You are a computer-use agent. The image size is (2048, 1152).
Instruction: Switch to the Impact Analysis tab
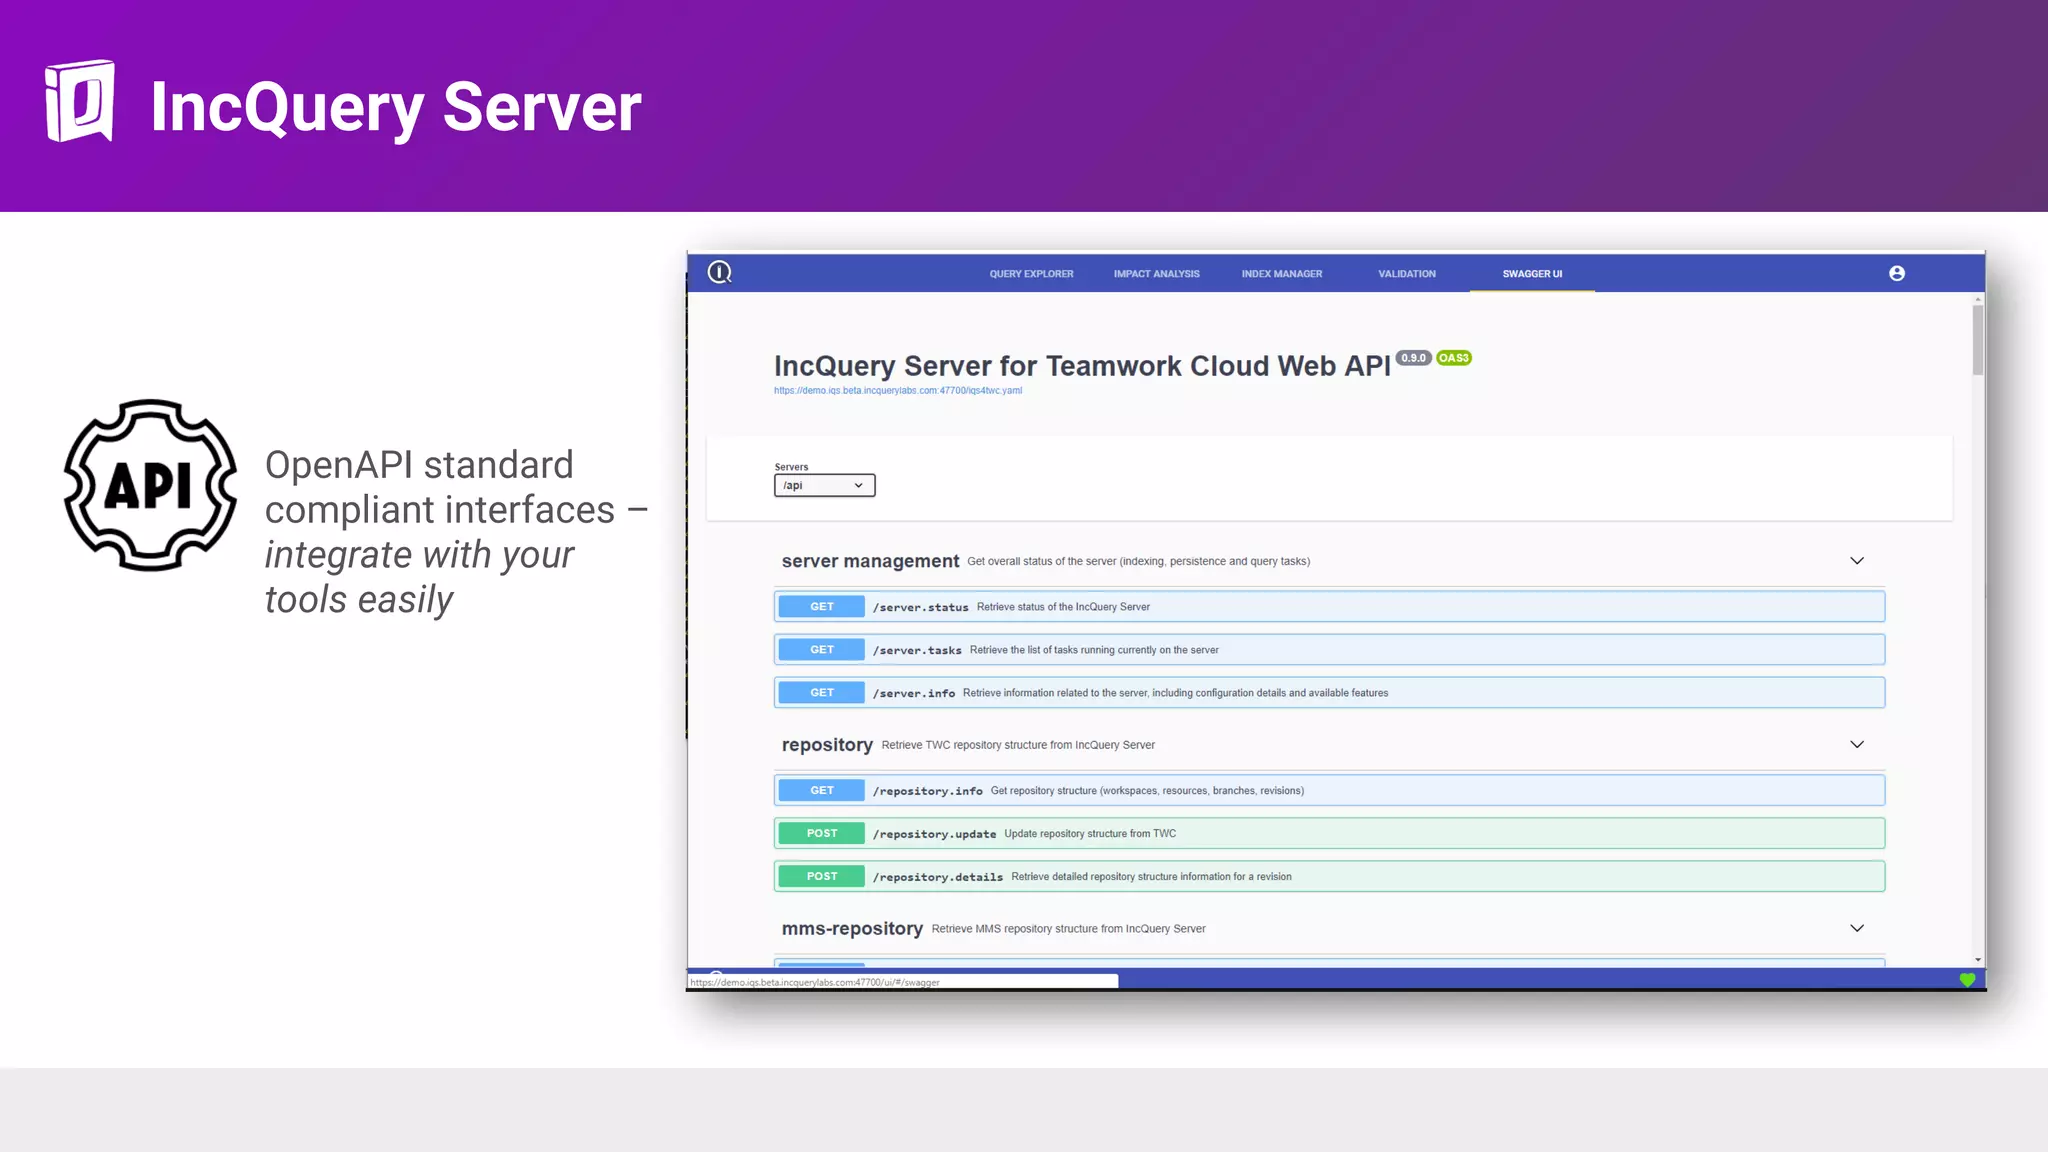pos(1156,273)
